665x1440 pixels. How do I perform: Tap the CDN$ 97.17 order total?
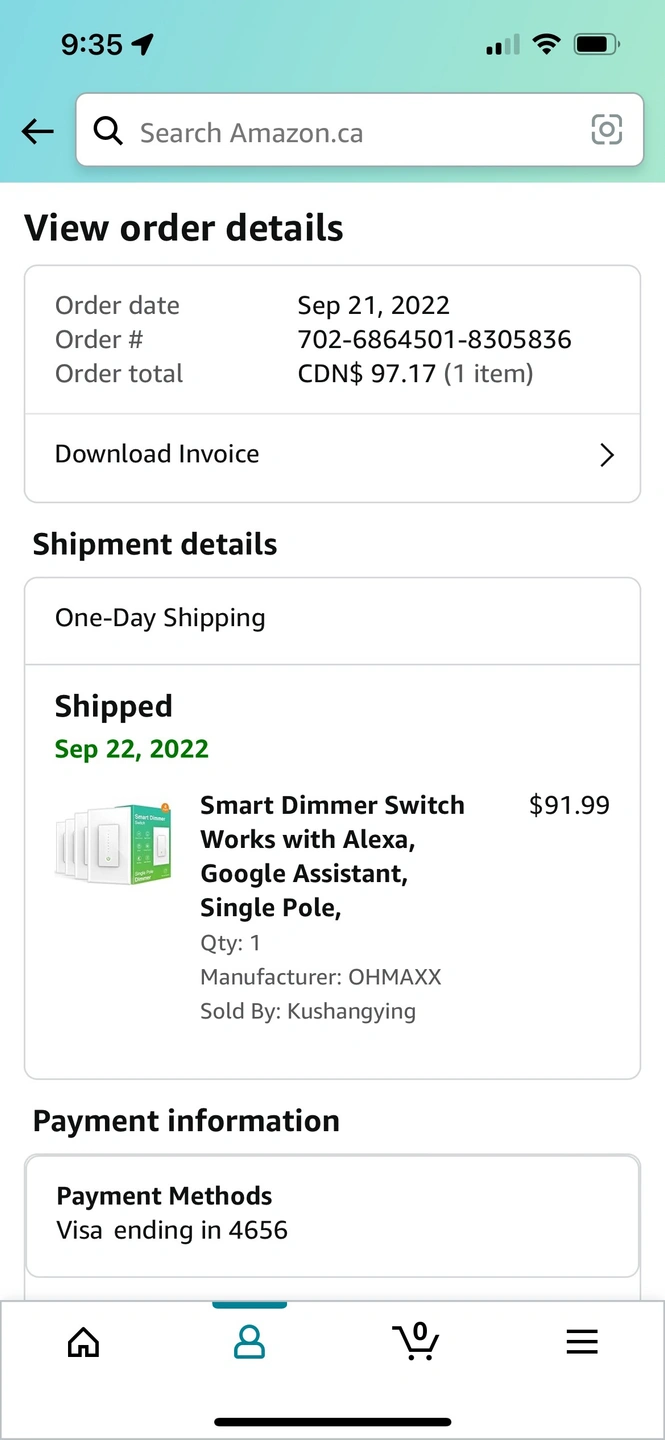(x=367, y=374)
